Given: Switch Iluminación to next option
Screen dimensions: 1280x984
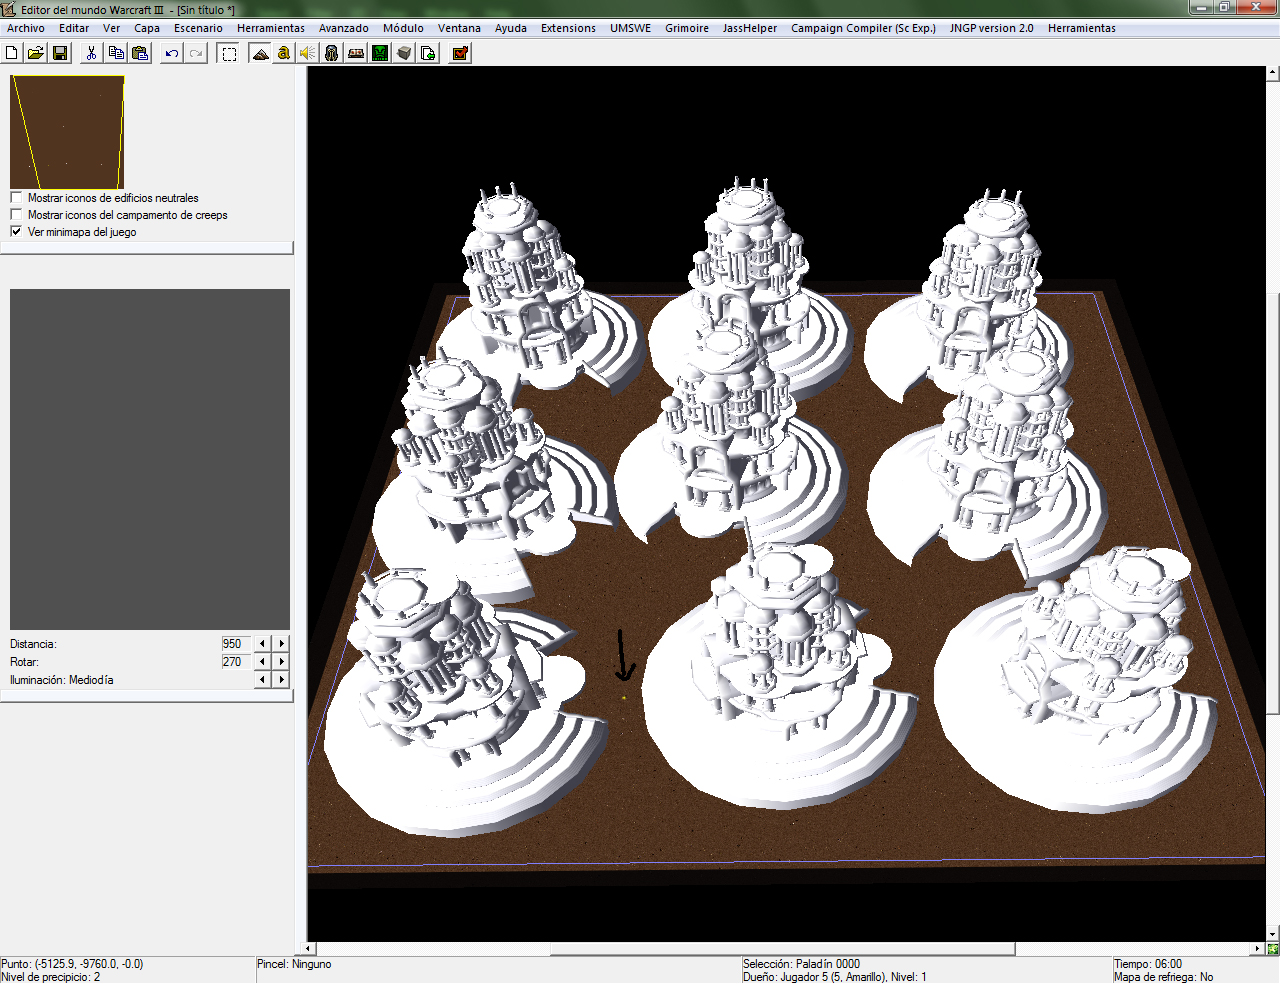Looking at the screenshot, I should pos(282,680).
